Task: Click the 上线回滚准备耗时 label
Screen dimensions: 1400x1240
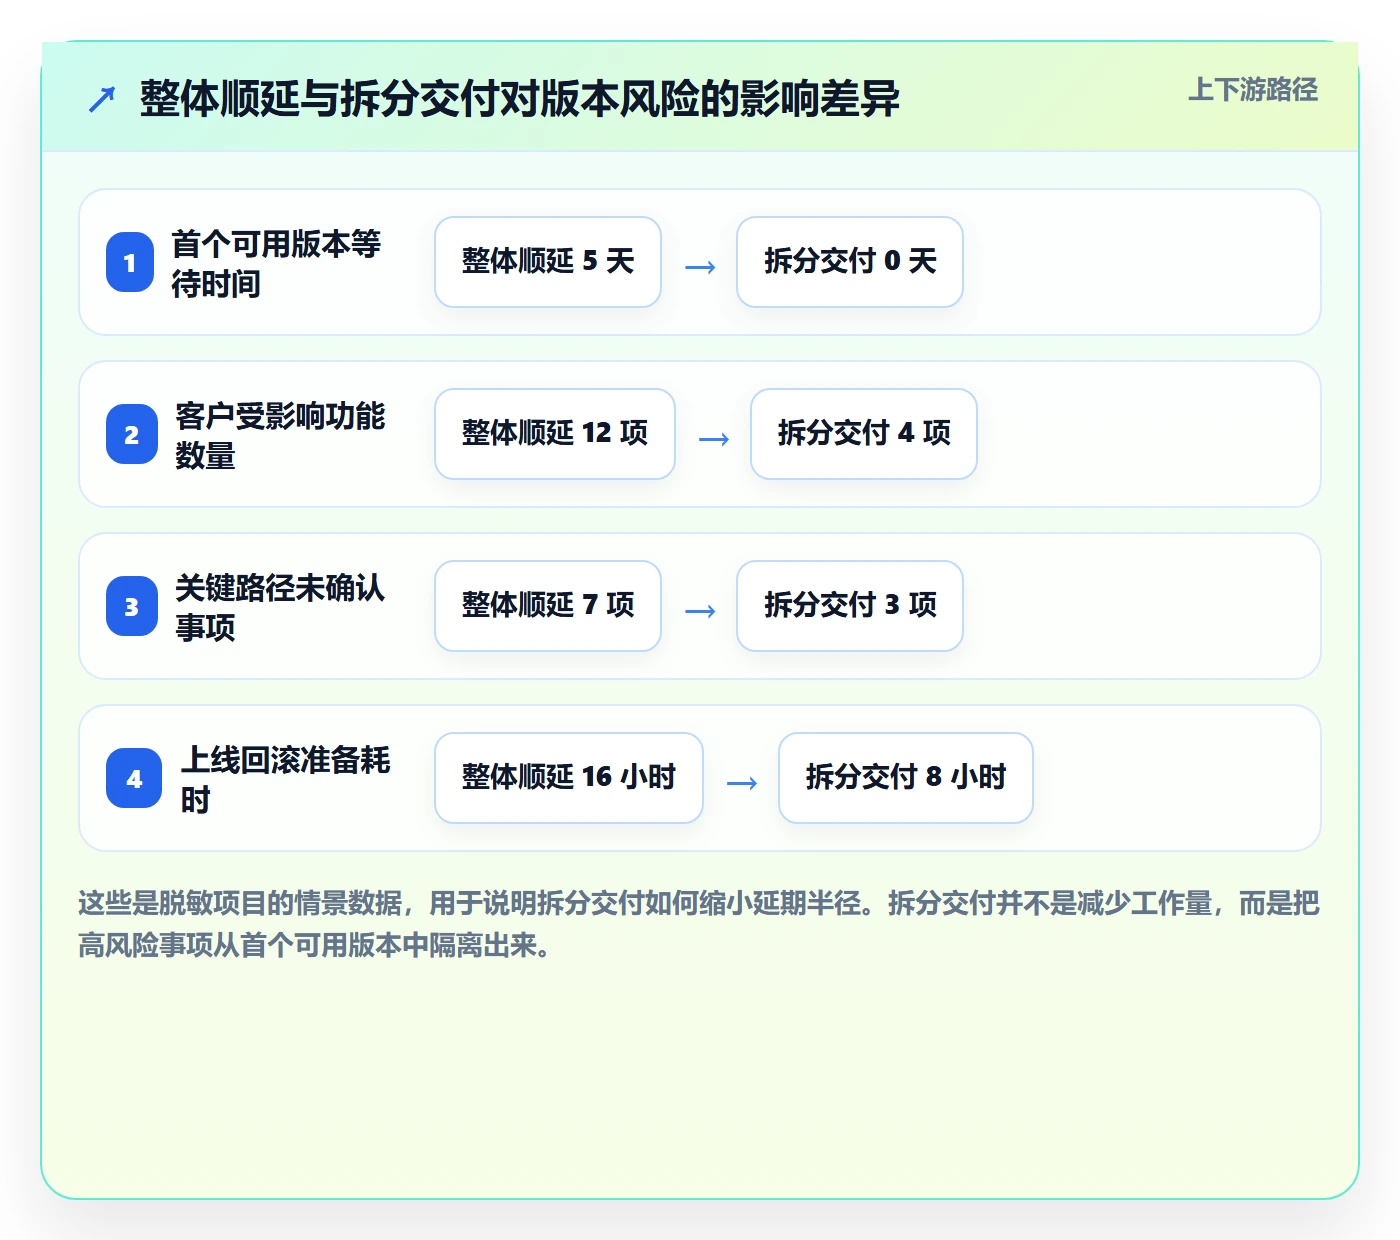Action: [x=285, y=779]
